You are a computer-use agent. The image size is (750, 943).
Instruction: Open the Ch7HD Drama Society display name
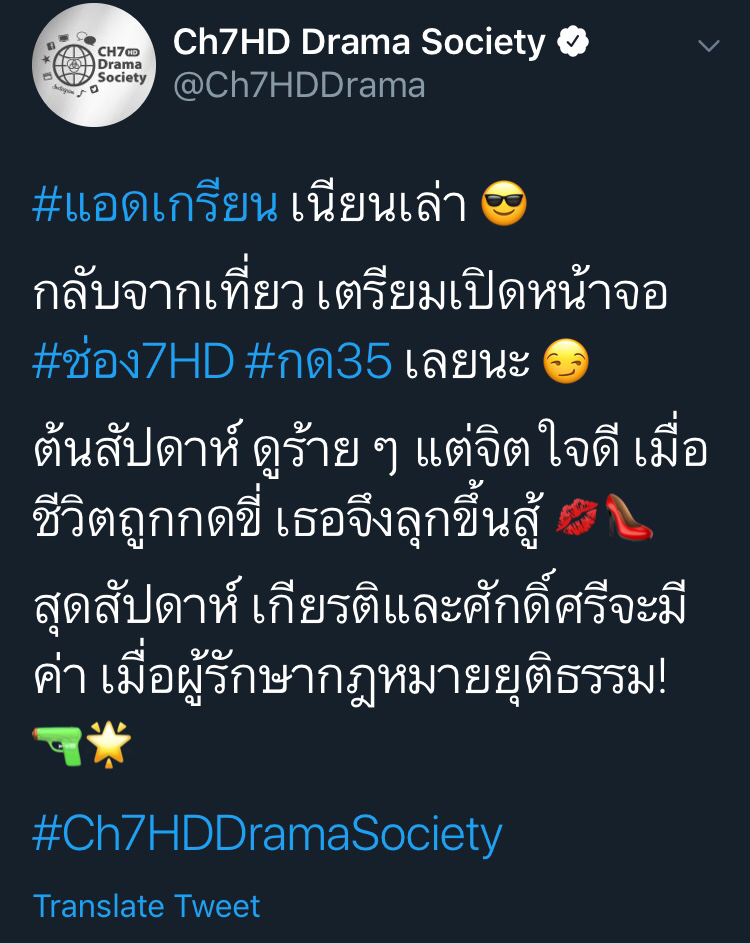click(359, 41)
